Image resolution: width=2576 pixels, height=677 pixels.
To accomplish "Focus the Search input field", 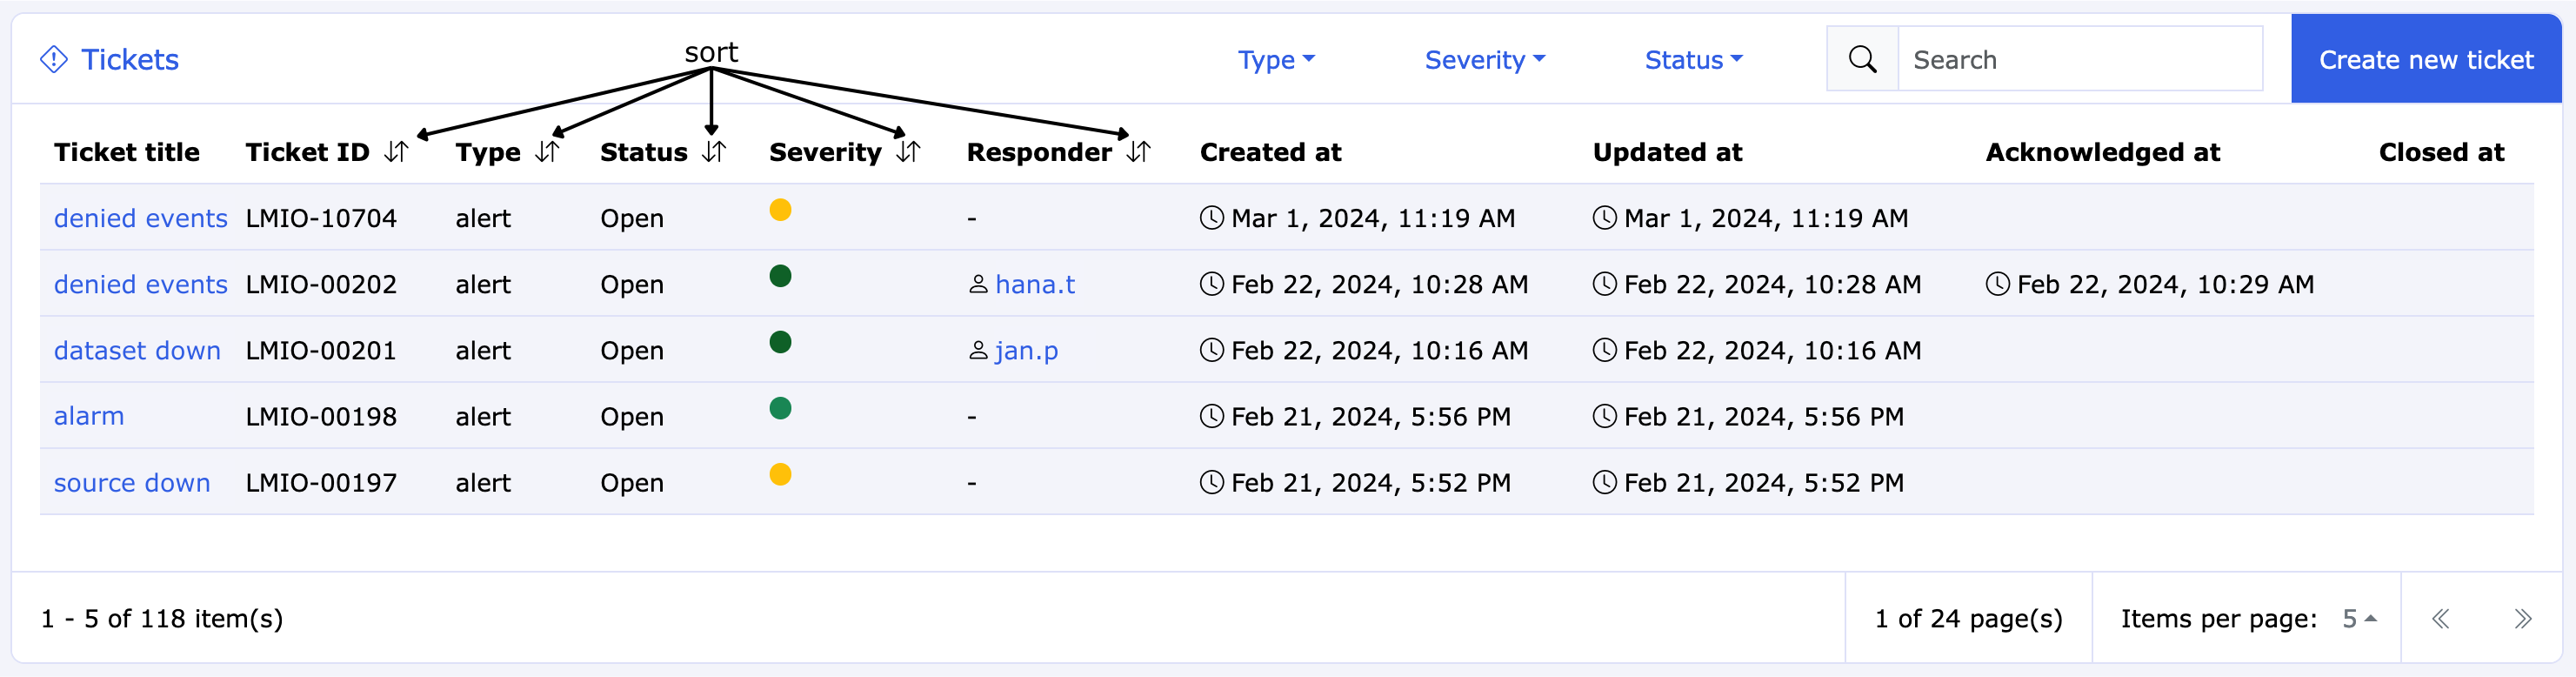I will click(2079, 60).
